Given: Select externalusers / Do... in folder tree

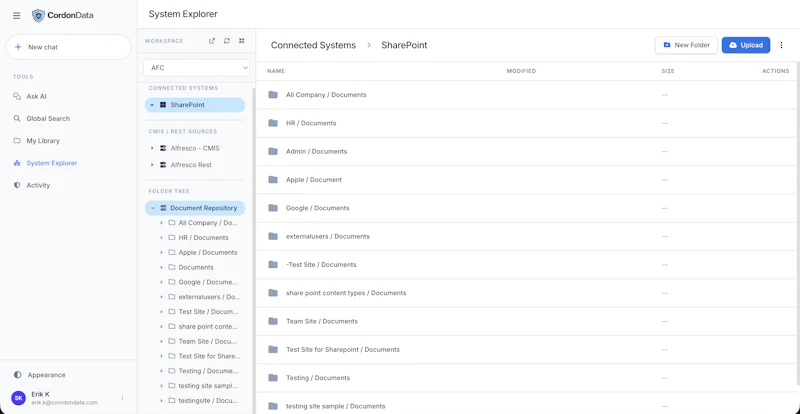Looking at the screenshot, I should (209, 297).
